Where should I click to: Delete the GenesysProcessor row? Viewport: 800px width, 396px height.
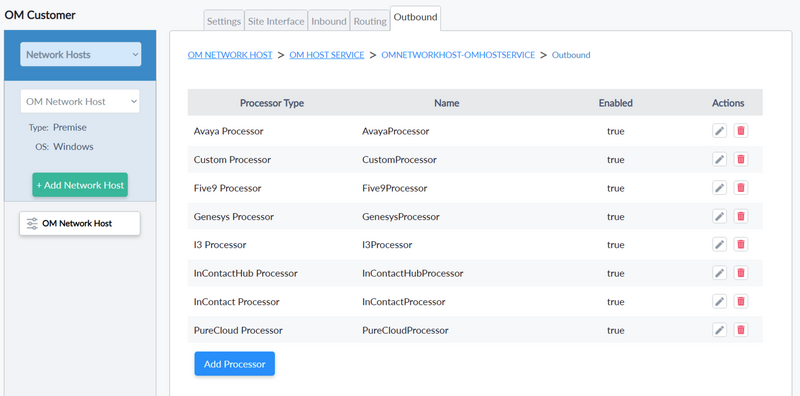point(741,216)
